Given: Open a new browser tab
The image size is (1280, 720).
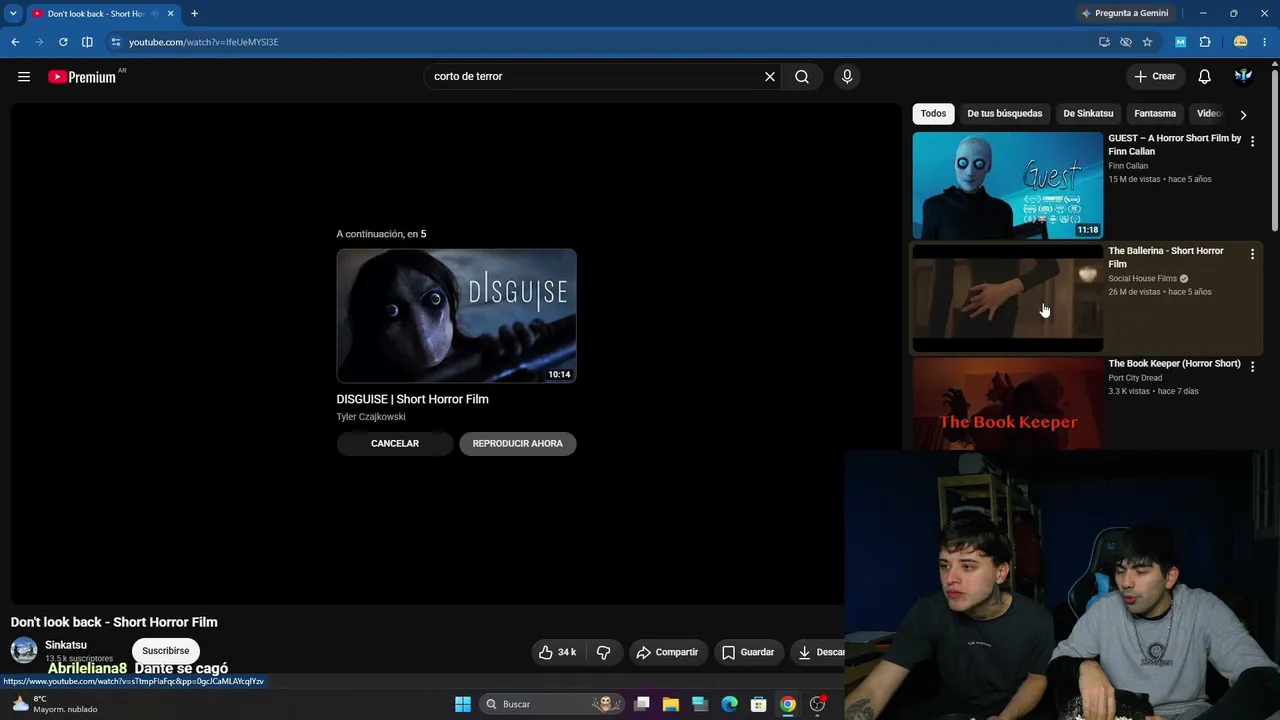Looking at the screenshot, I should click(194, 14).
